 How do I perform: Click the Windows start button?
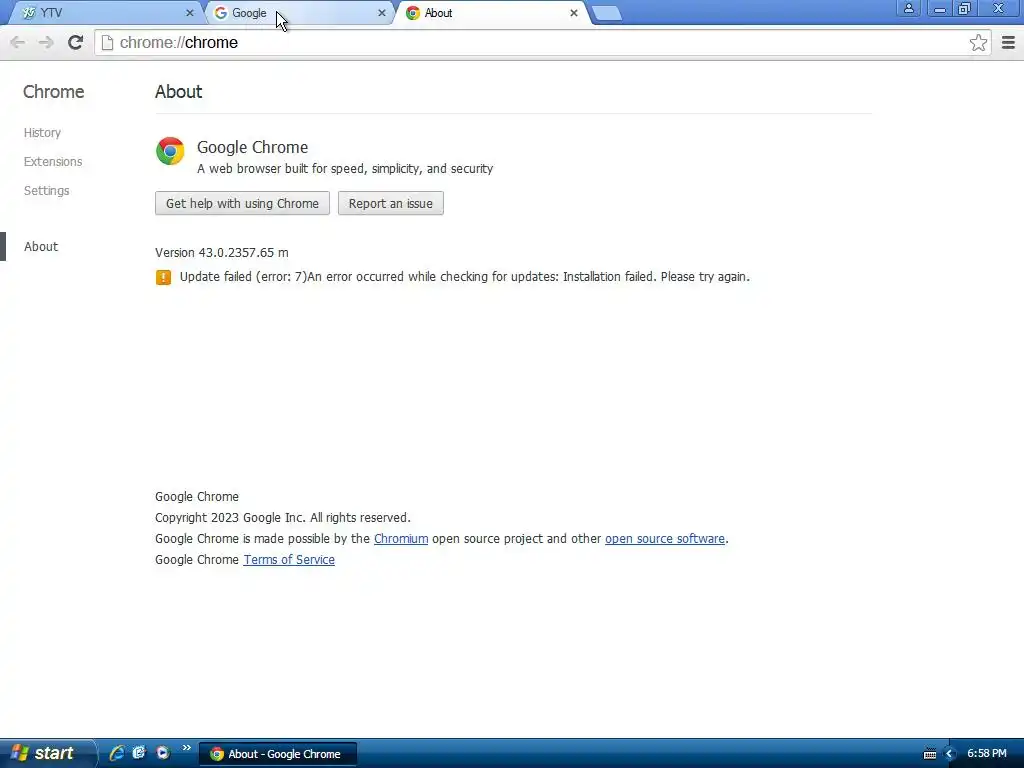click(x=47, y=753)
